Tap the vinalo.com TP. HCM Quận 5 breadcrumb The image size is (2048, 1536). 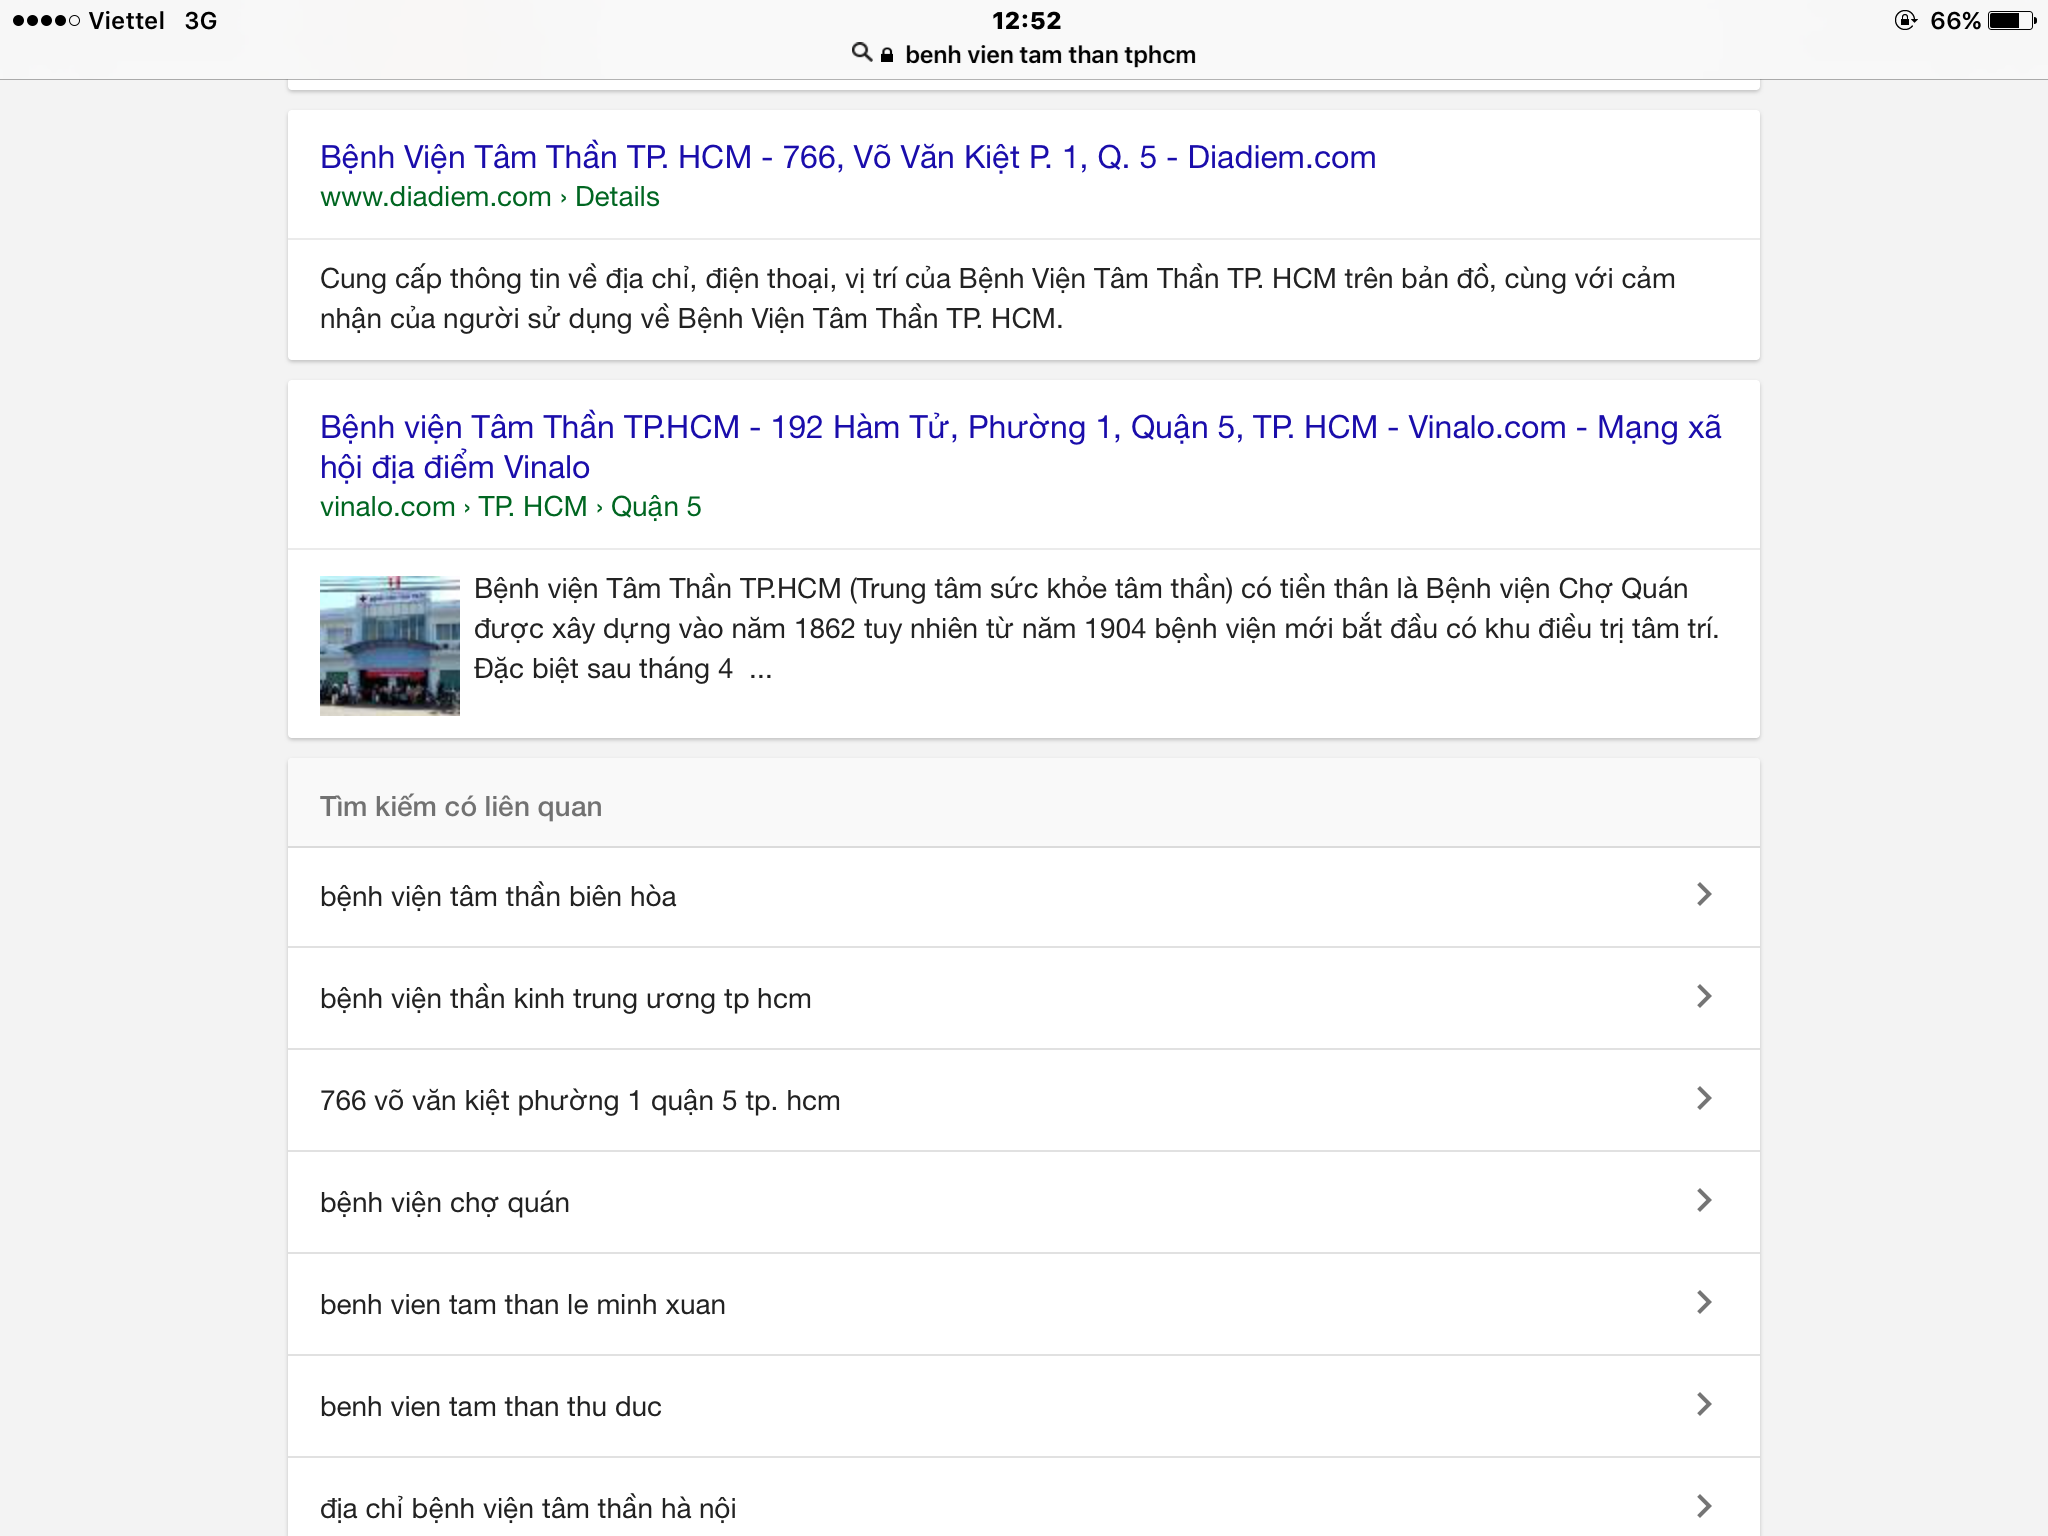point(510,507)
